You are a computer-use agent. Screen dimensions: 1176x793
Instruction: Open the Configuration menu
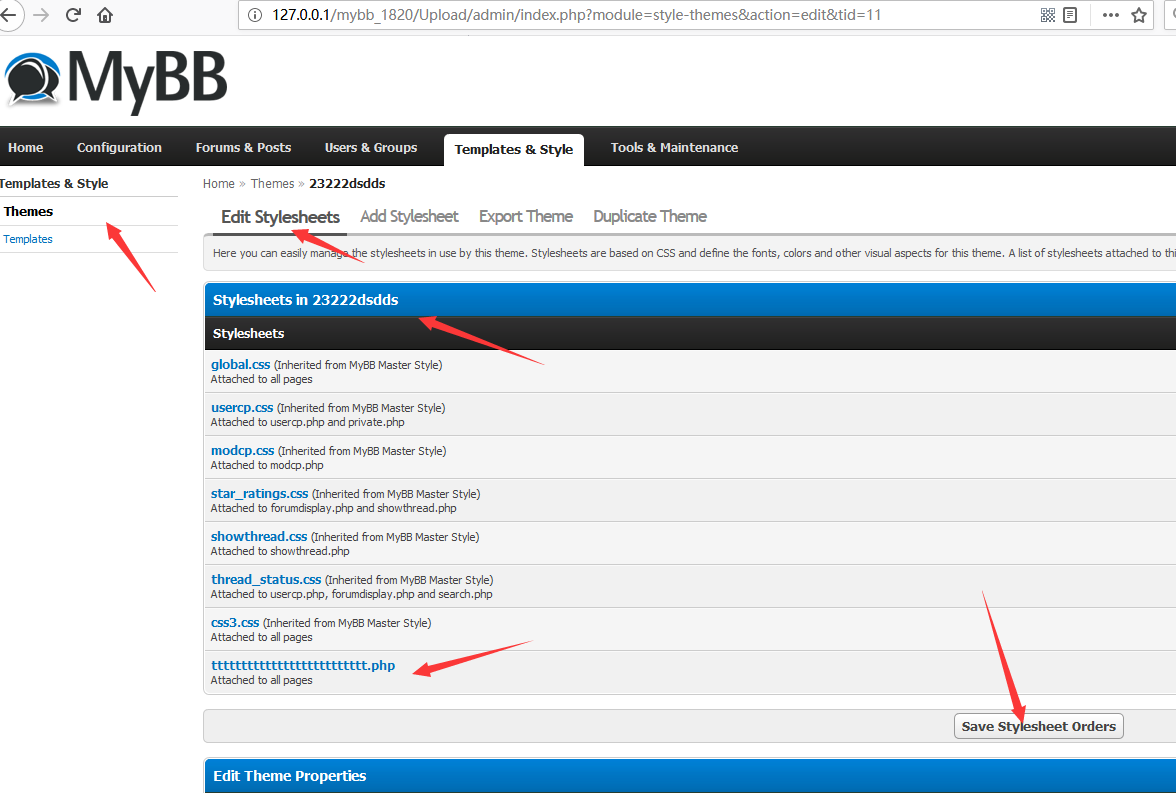119,148
